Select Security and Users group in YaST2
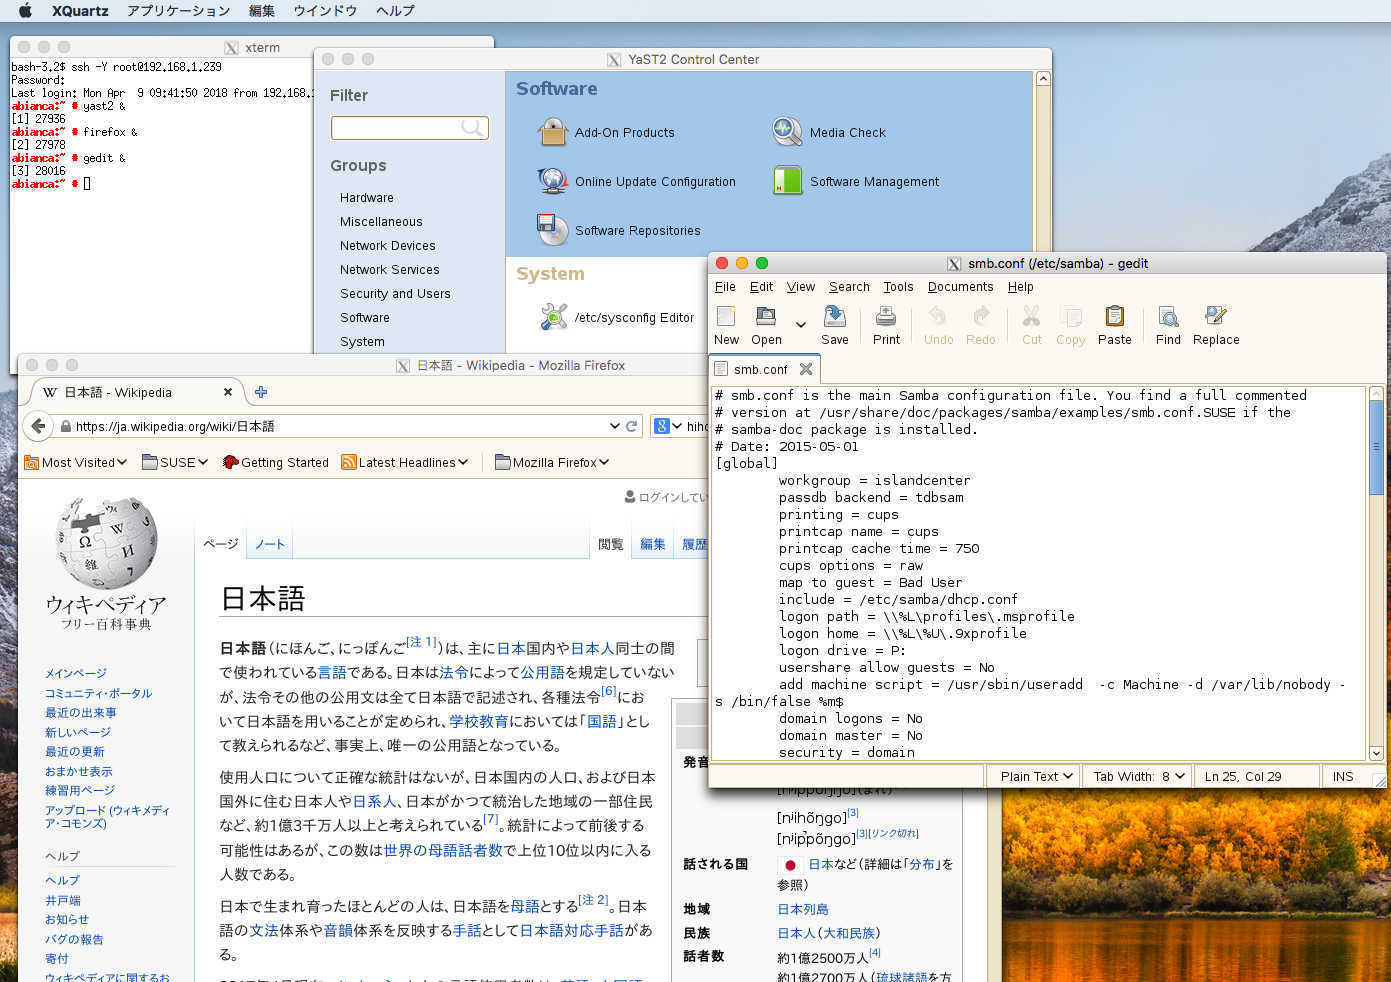Screen dimensions: 1391x982 tap(395, 294)
